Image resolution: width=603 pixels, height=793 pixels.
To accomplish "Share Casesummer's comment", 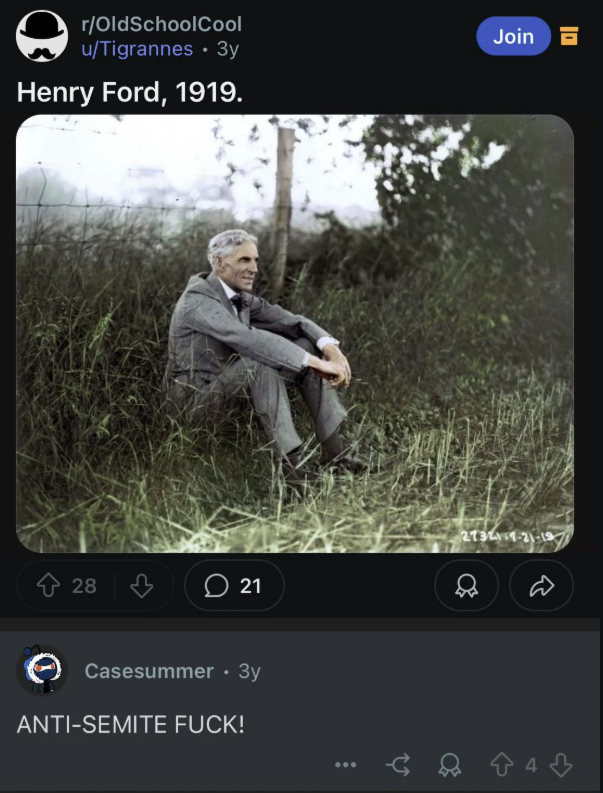I will click(x=398, y=765).
